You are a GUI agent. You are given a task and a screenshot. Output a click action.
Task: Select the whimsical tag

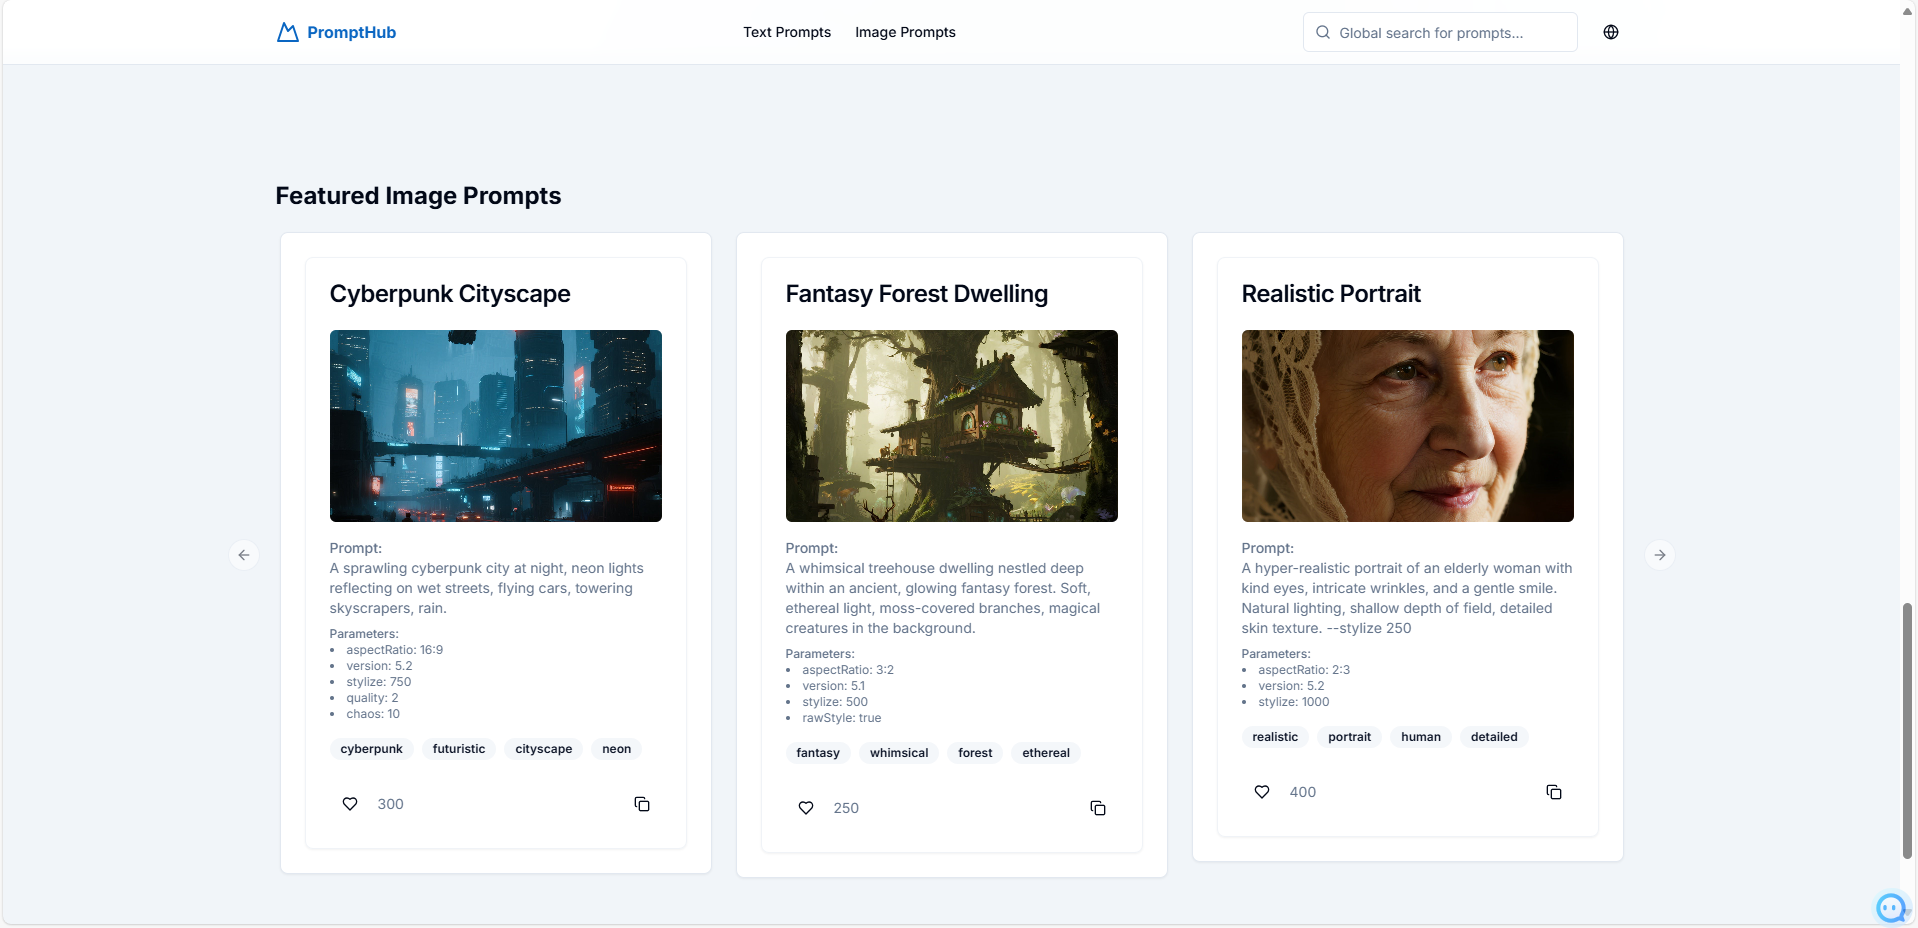tap(899, 753)
